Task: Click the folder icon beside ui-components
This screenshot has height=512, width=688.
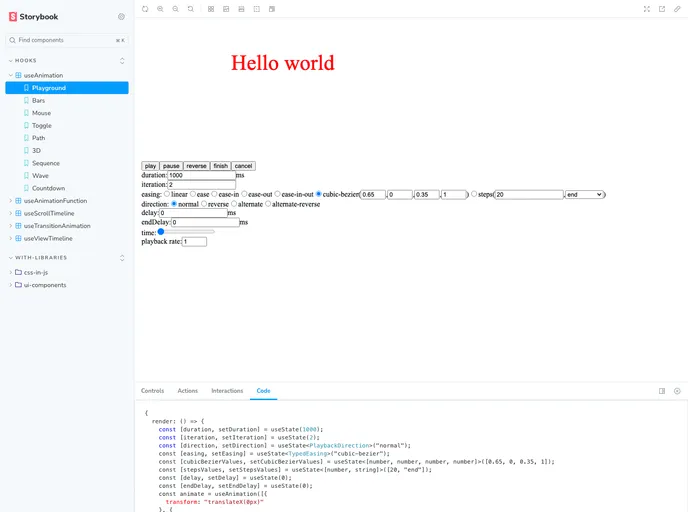Action: [18, 285]
